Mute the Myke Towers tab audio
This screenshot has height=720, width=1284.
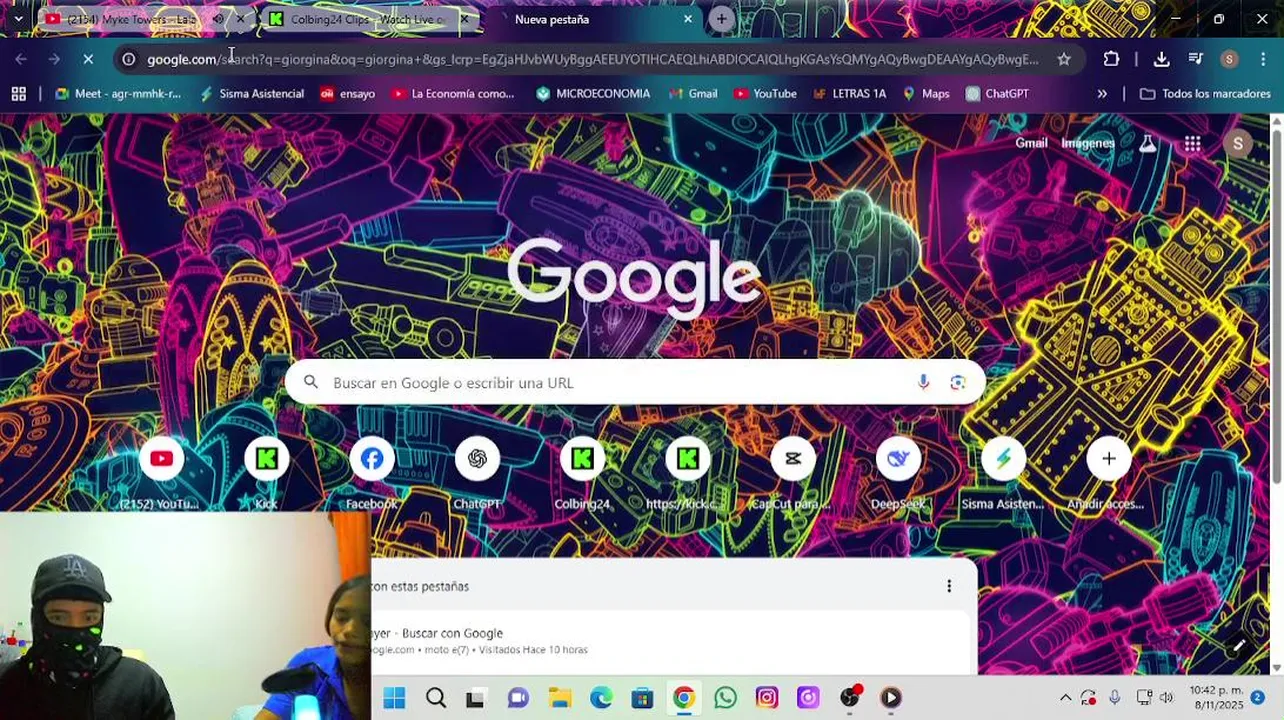coord(217,19)
